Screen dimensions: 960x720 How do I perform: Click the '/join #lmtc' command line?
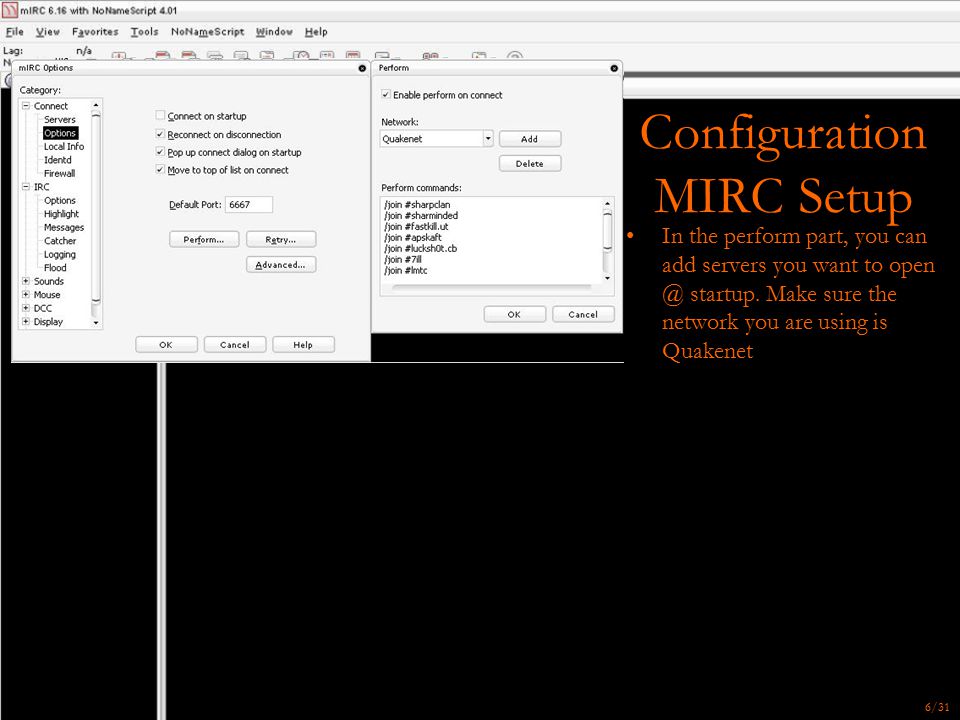coord(406,271)
